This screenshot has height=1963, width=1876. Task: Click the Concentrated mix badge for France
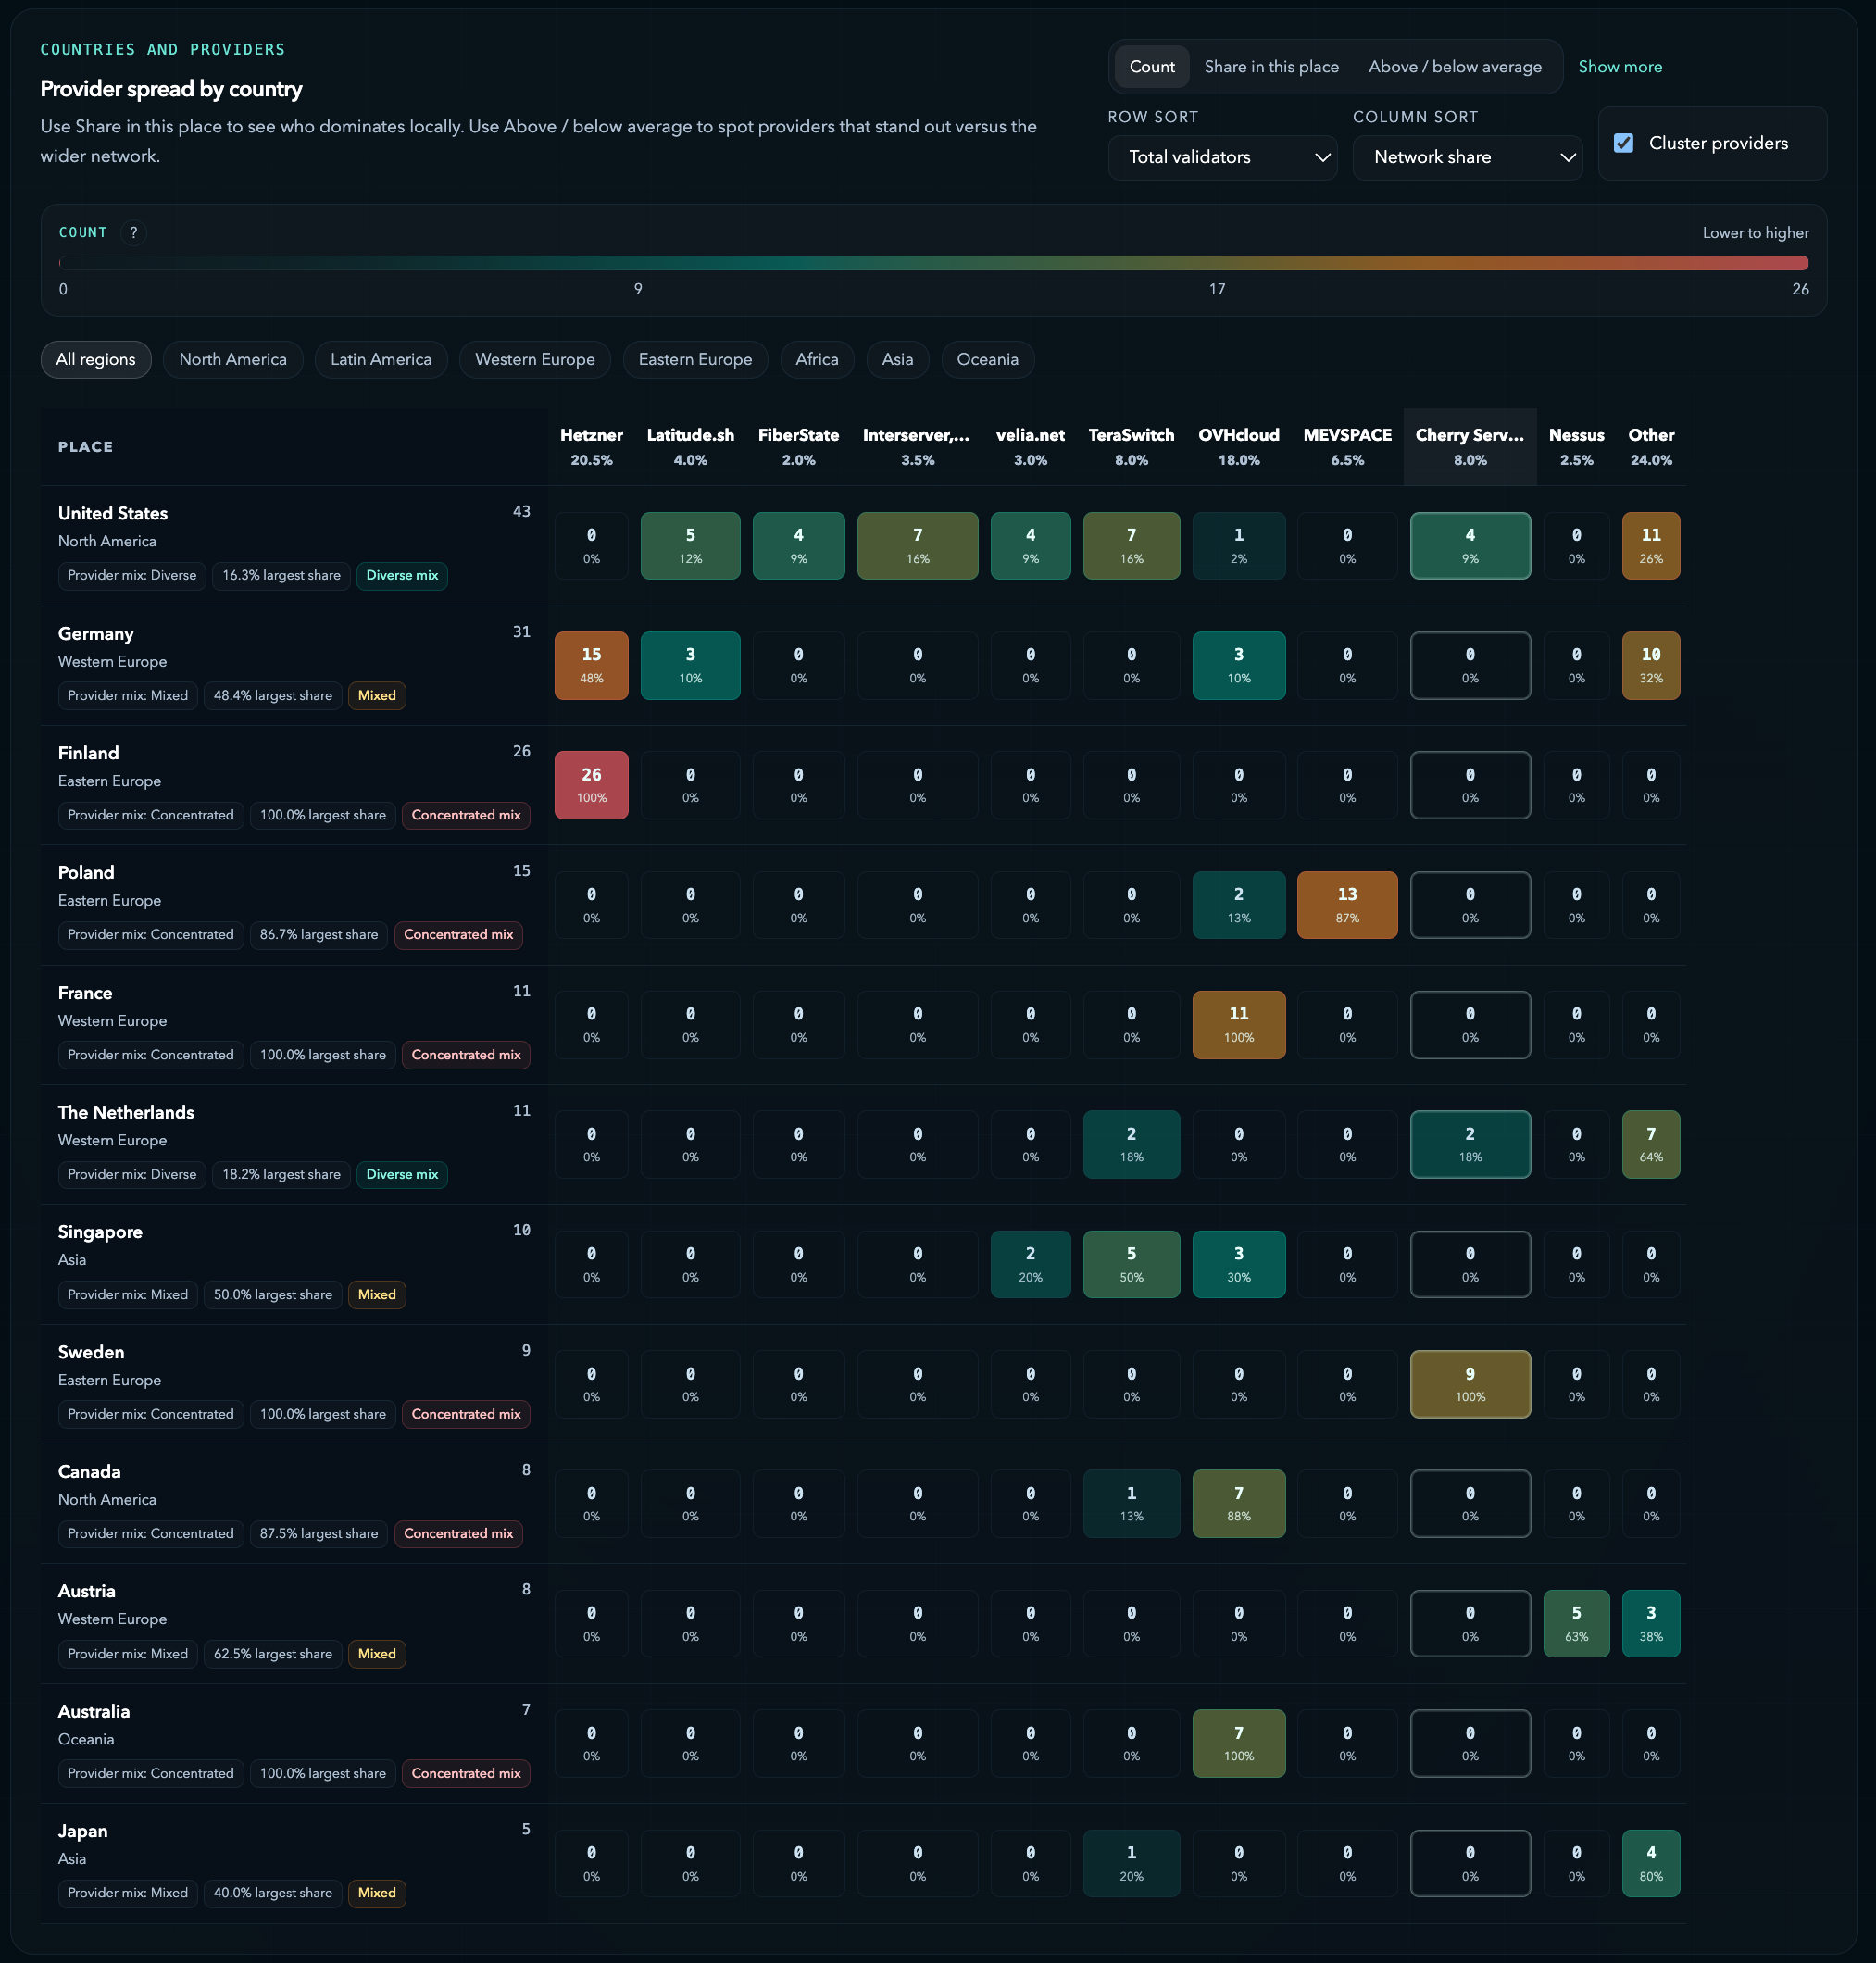(465, 1054)
